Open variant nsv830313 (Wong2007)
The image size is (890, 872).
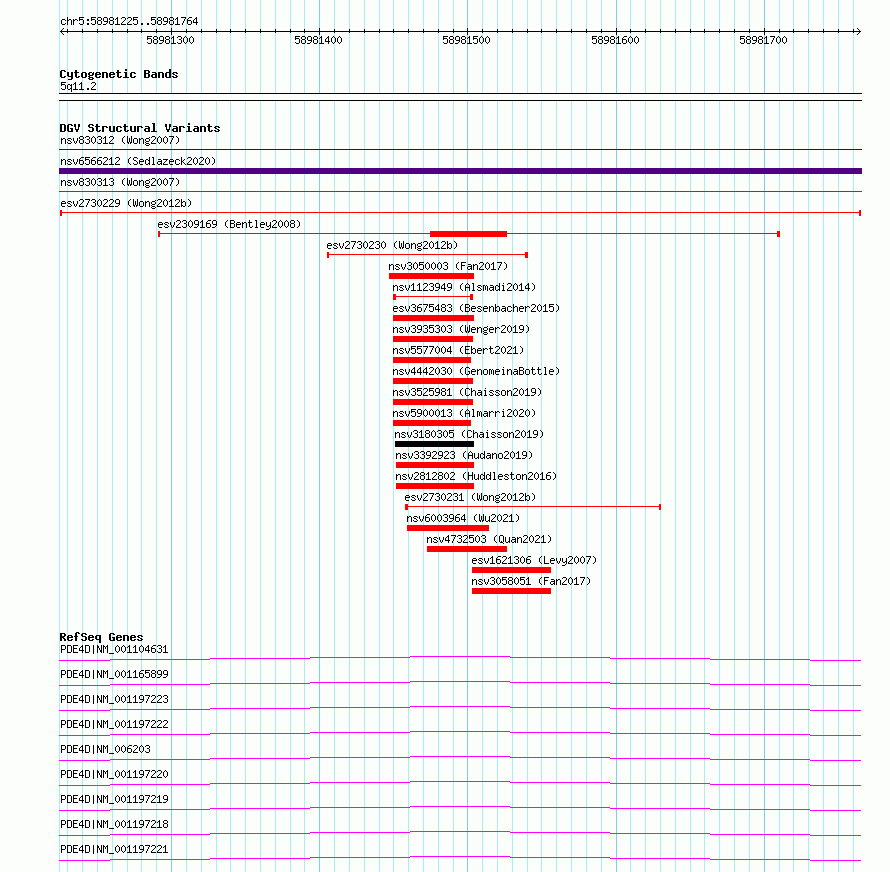click(x=120, y=182)
